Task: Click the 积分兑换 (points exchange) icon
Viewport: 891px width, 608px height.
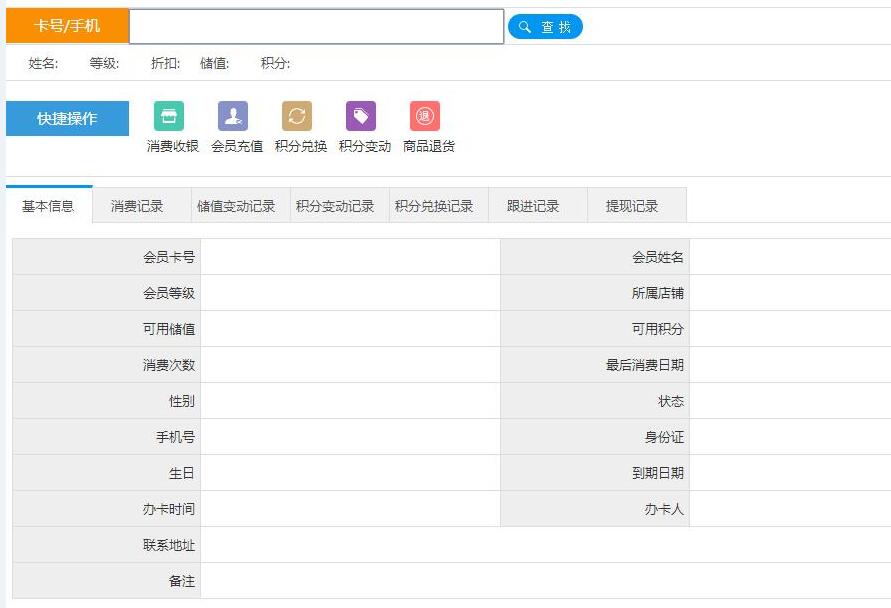Action: 295,116
